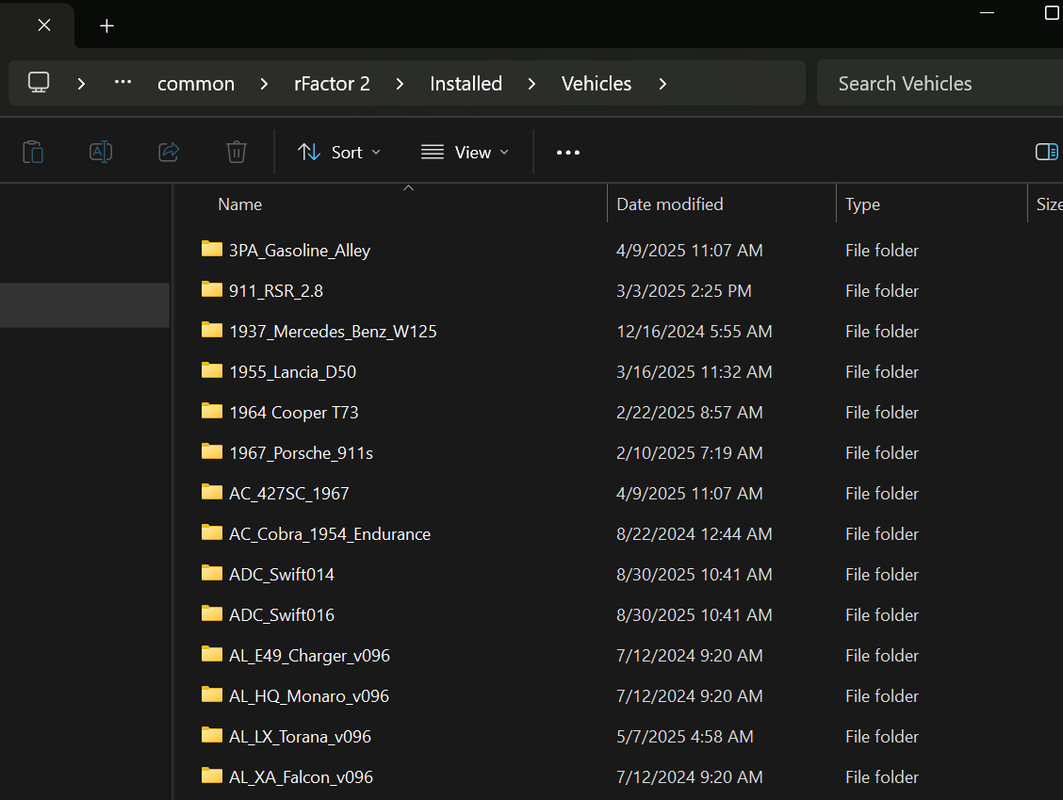This screenshot has height=800, width=1063.
Task: Click date 8/22/2024 12:44 AM cell
Action: pyautogui.click(x=694, y=534)
